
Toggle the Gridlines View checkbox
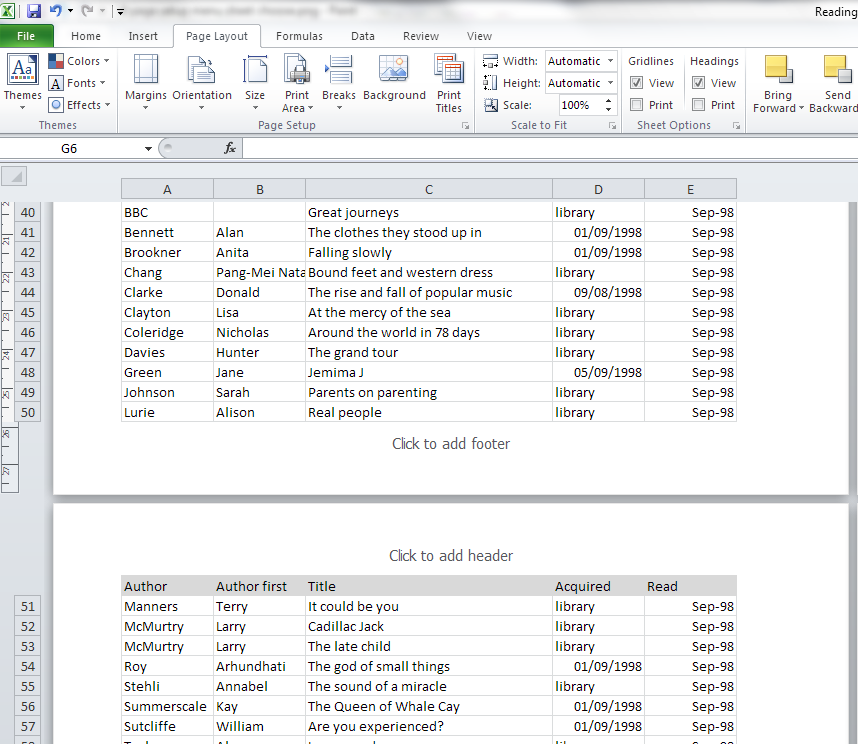click(637, 83)
